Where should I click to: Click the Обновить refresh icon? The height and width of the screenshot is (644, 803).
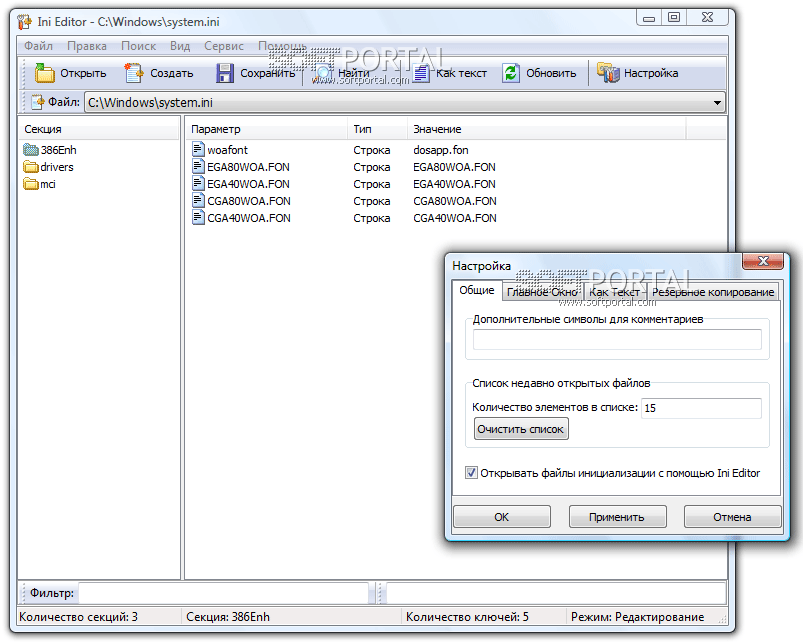[511, 73]
